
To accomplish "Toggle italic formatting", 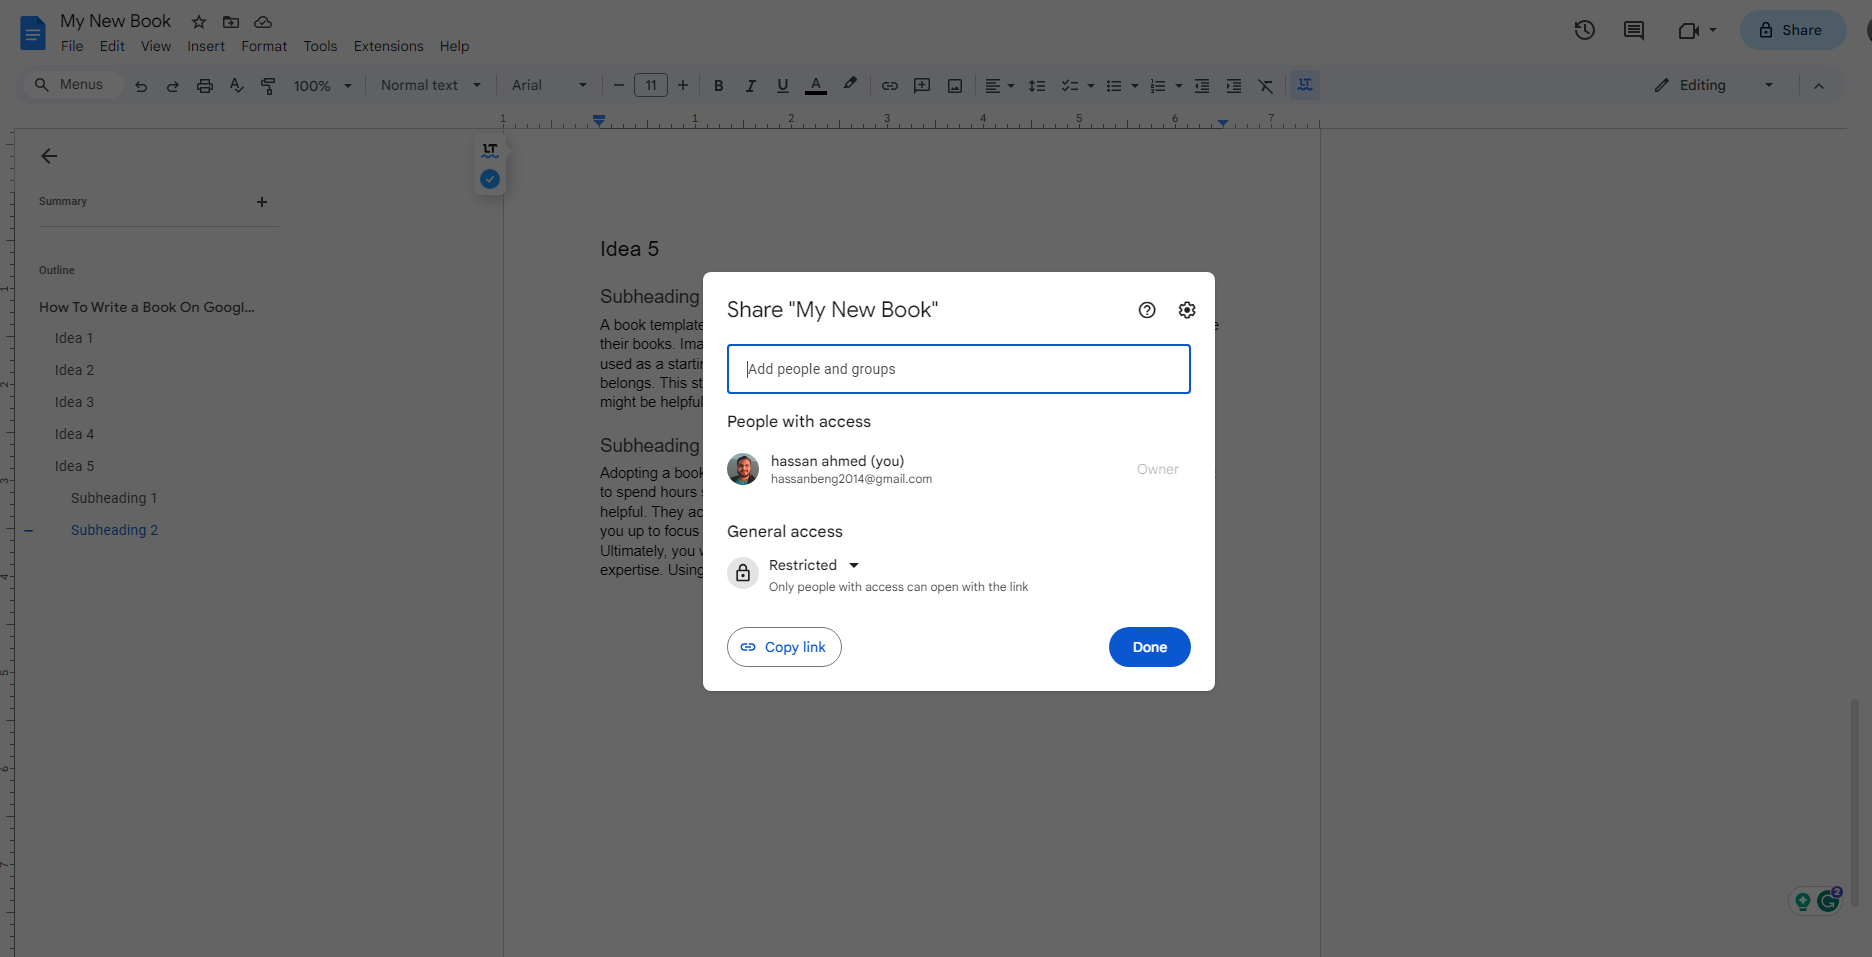I will tap(750, 86).
